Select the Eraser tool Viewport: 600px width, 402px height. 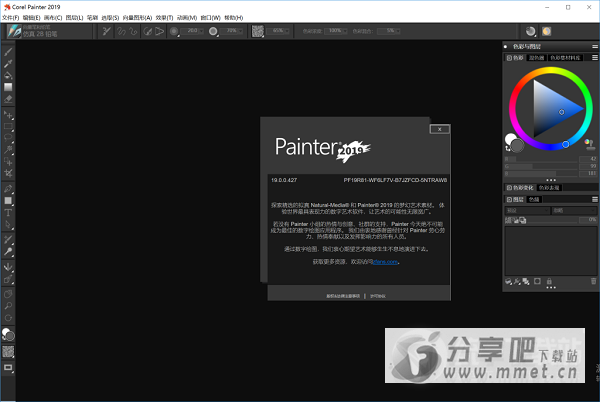pyautogui.click(x=8, y=99)
